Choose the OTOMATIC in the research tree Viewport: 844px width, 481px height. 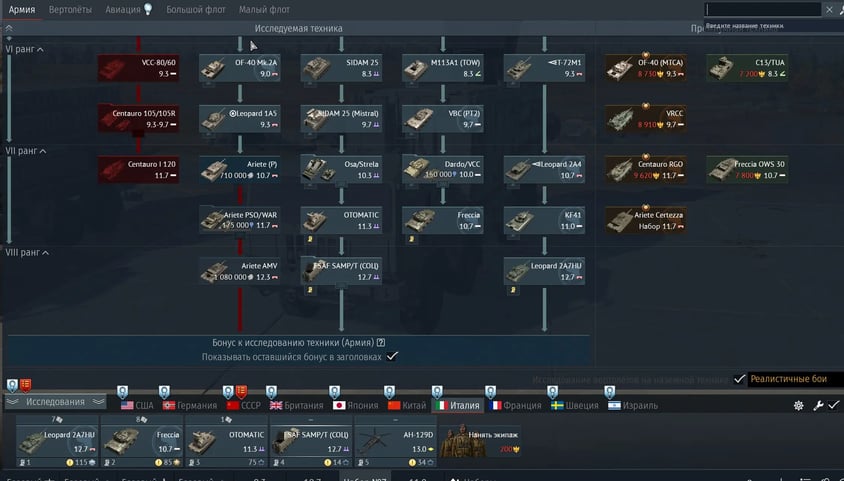(x=341, y=220)
